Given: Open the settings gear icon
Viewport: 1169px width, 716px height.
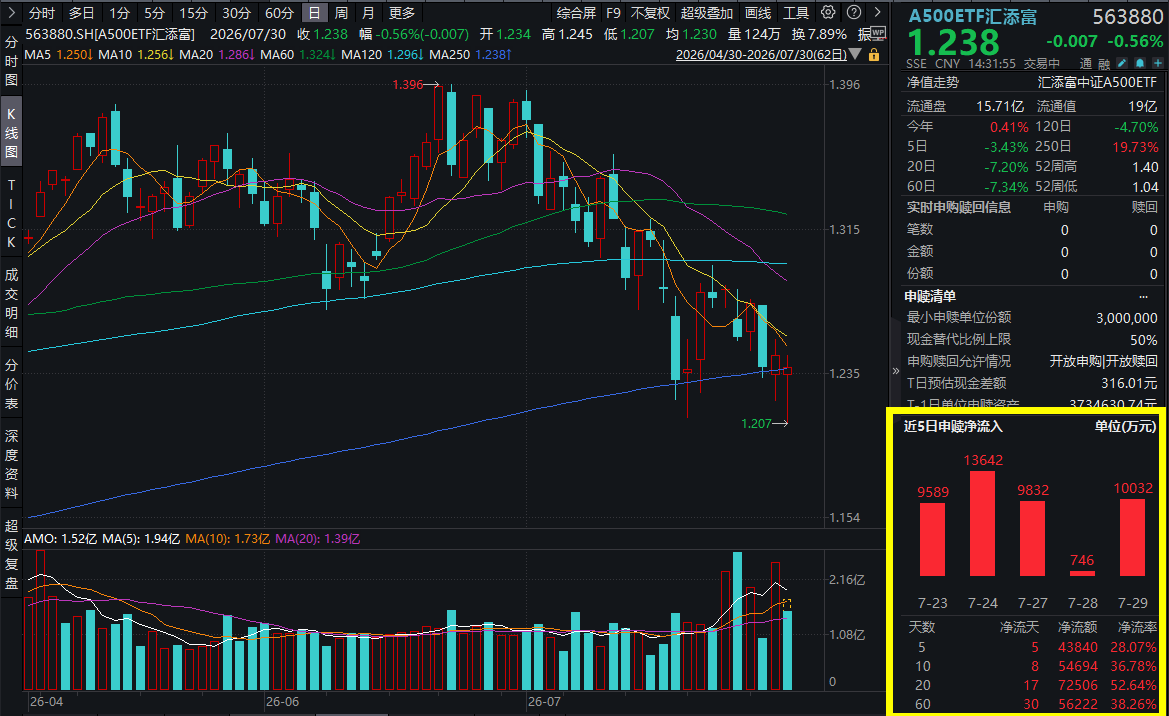Looking at the screenshot, I should [828, 13].
